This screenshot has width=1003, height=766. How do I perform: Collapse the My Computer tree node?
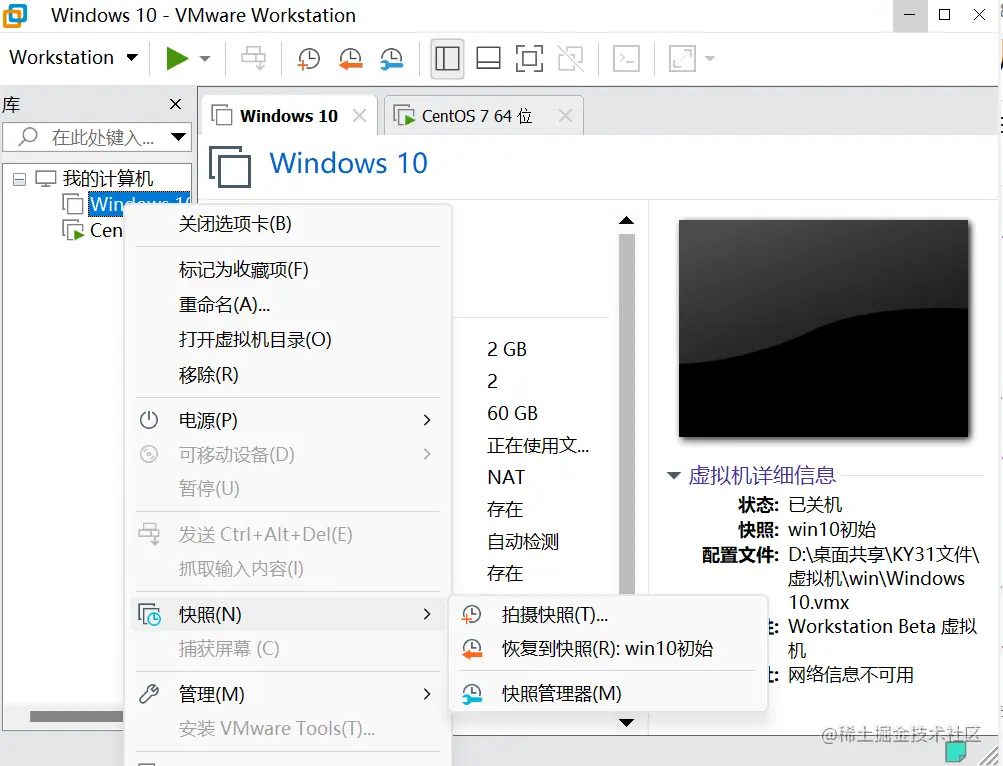pyautogui.click(x=19, y=179)
